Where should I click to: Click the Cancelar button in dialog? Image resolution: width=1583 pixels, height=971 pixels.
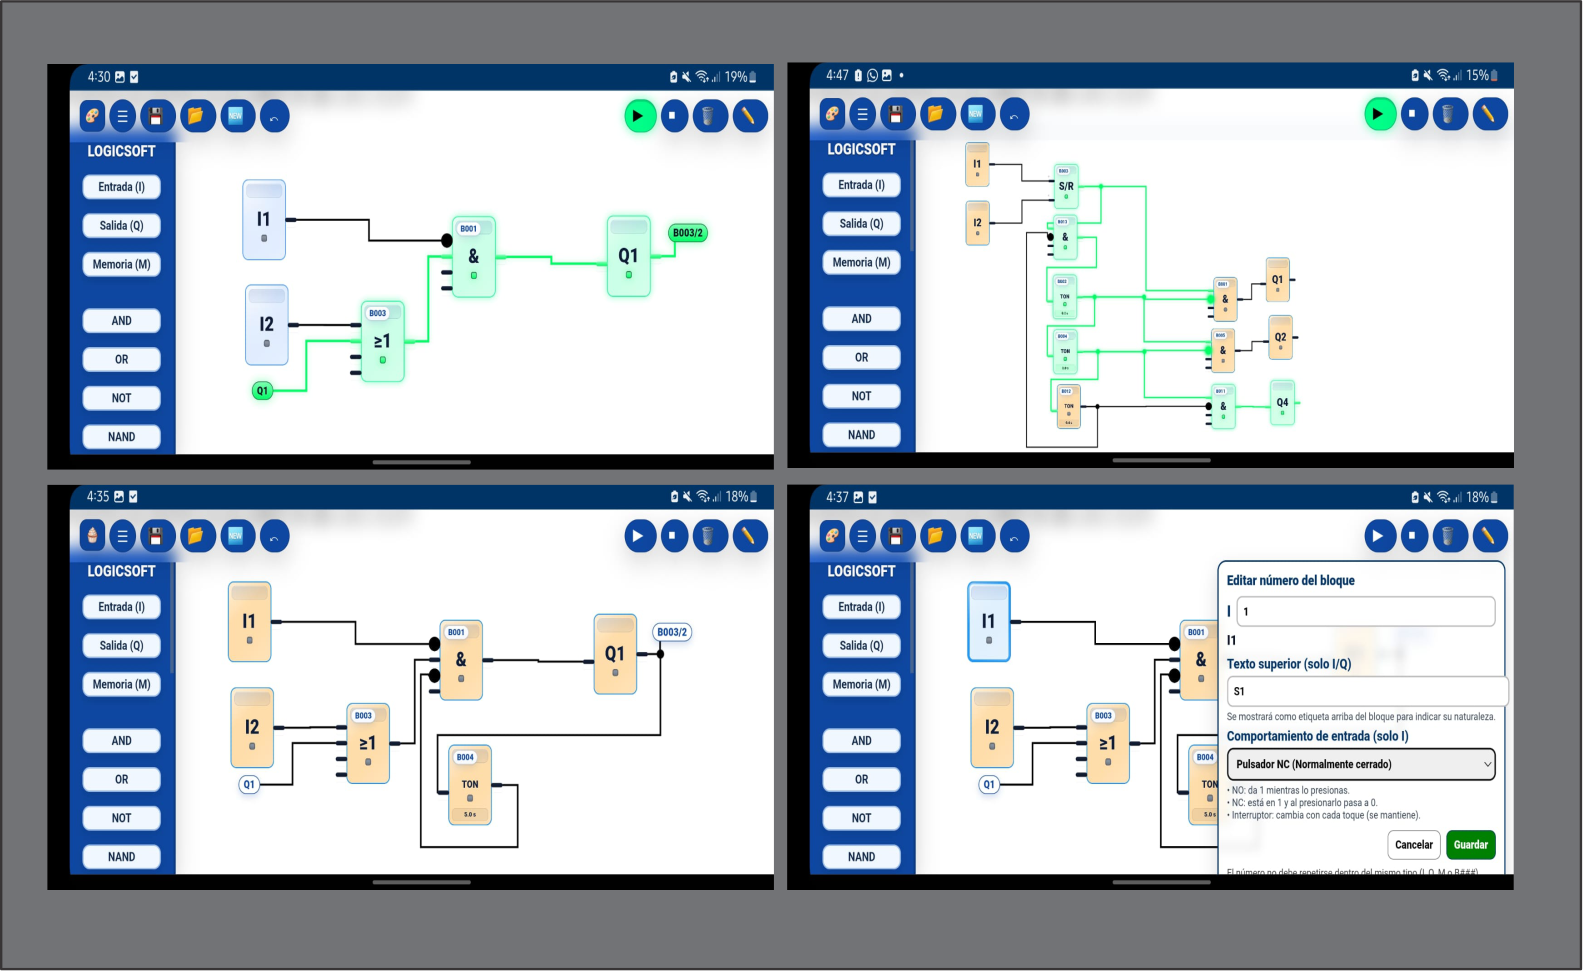click(x=1413, y=845)
